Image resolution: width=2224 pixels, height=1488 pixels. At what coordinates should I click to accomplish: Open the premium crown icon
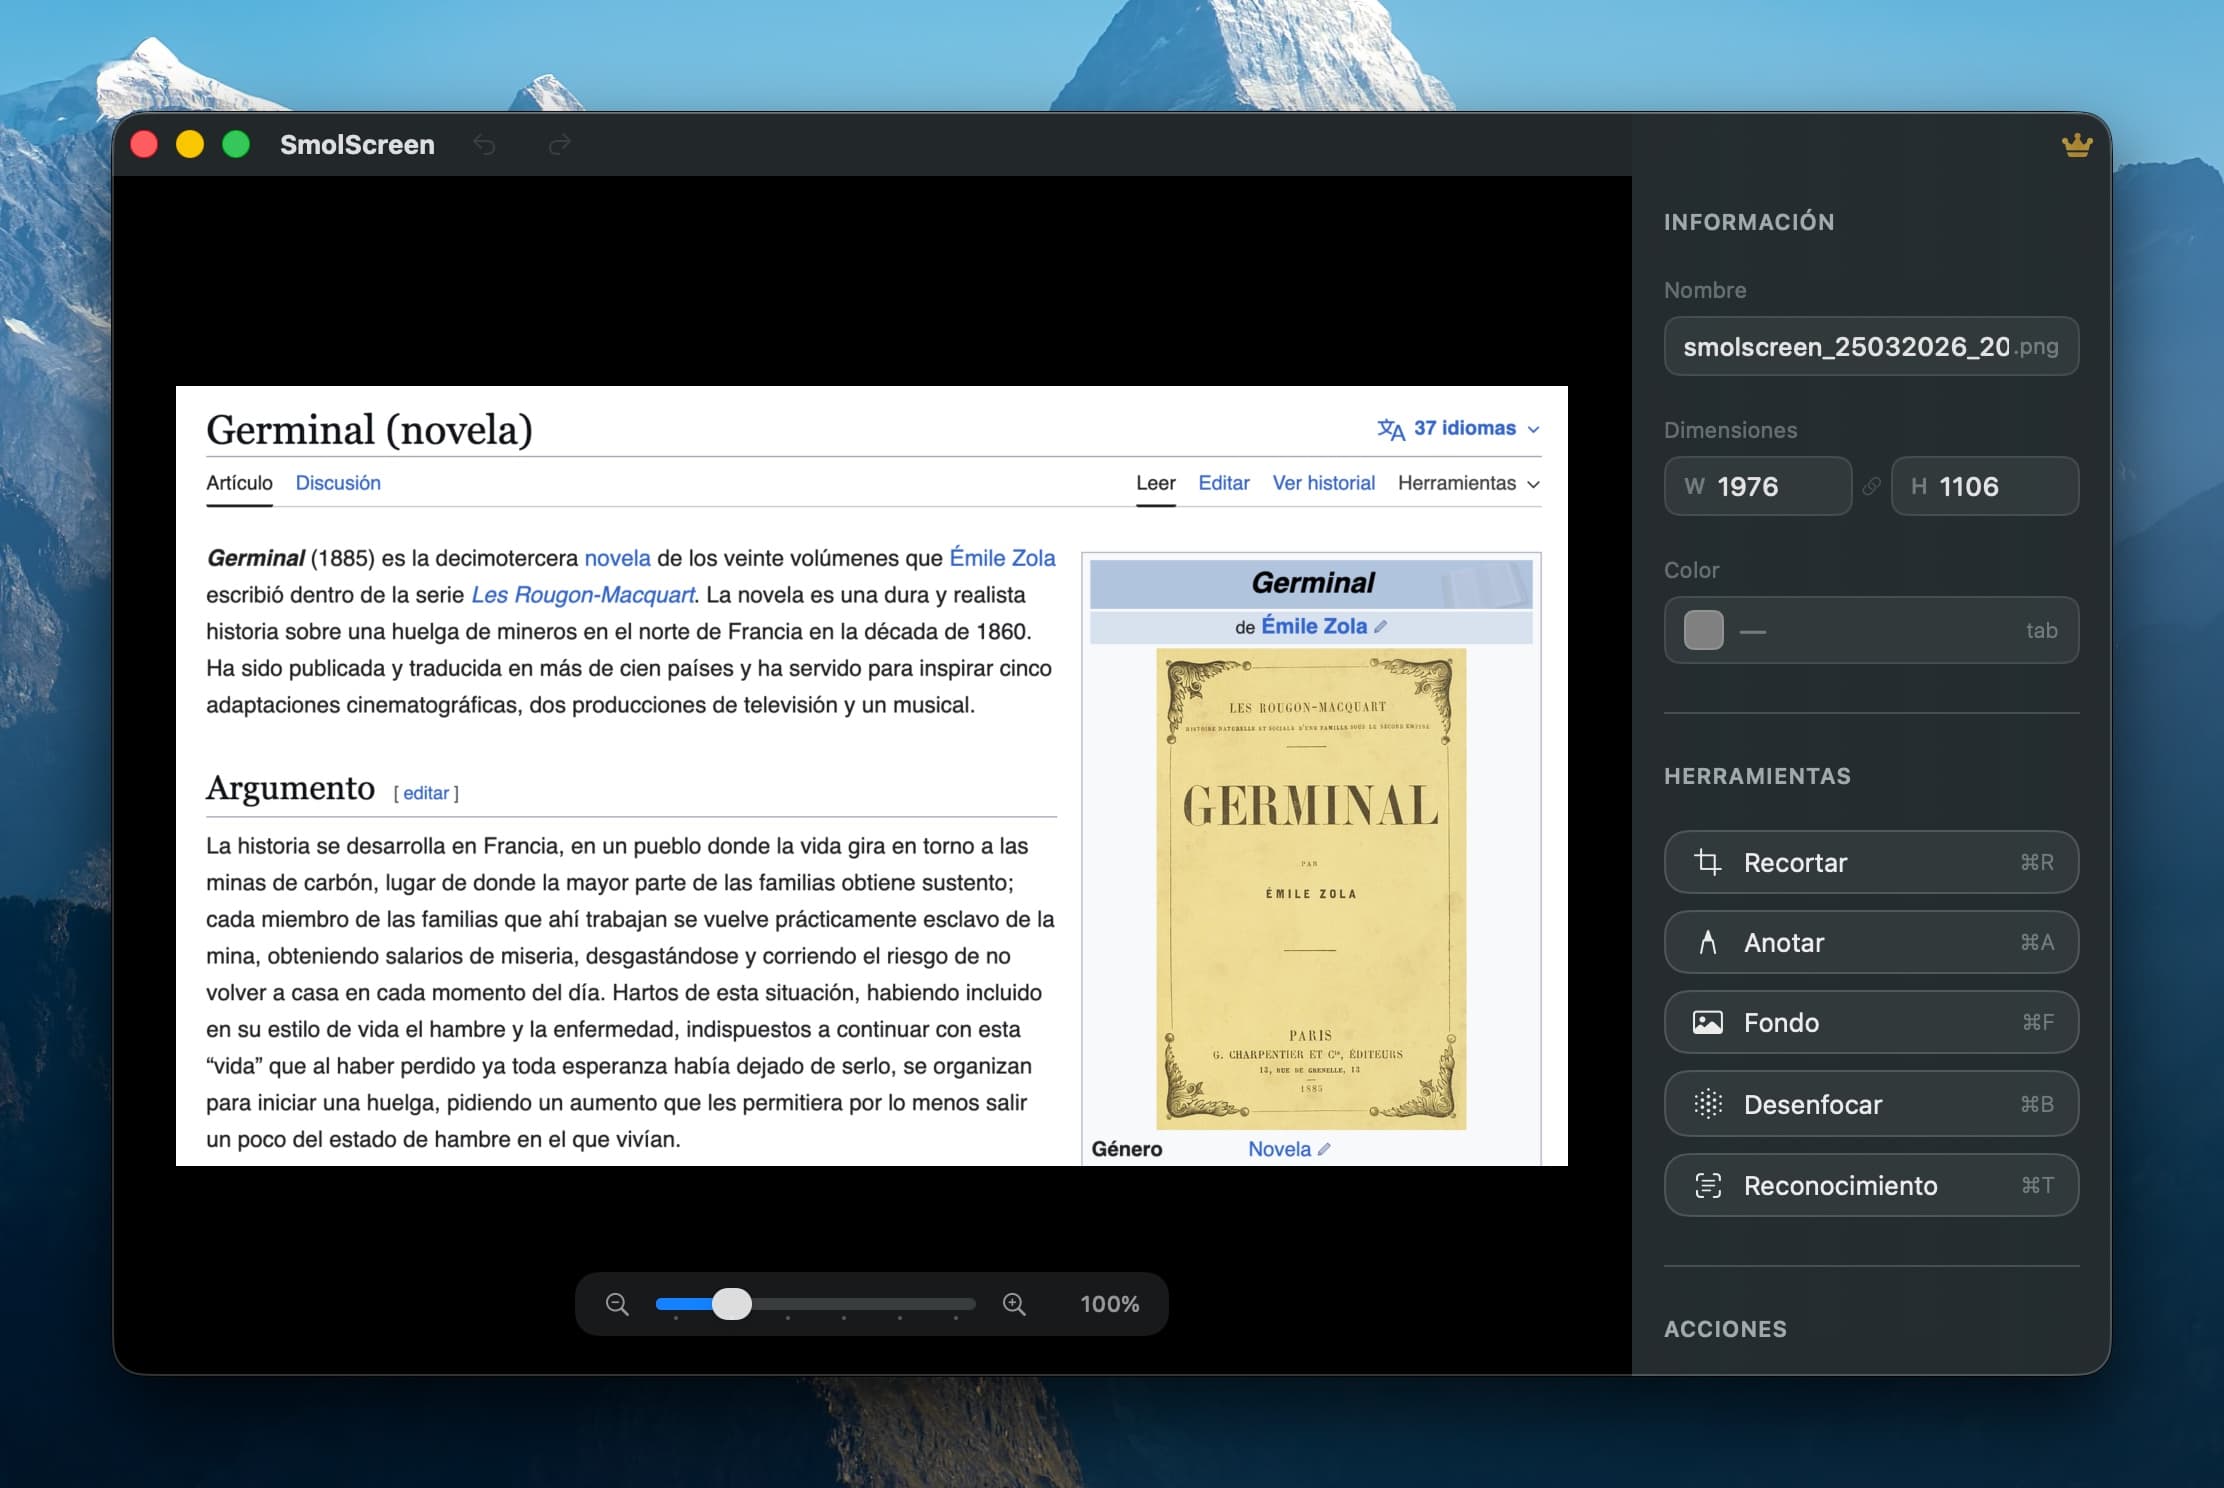2077,145
